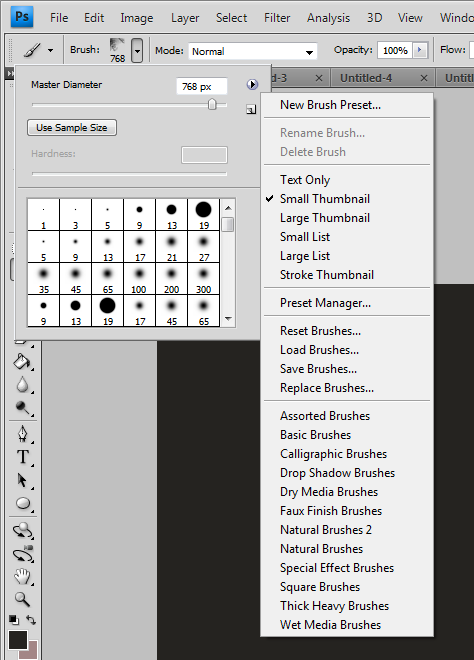Click the Photoshop Ps logo icon

coord(22,17)
